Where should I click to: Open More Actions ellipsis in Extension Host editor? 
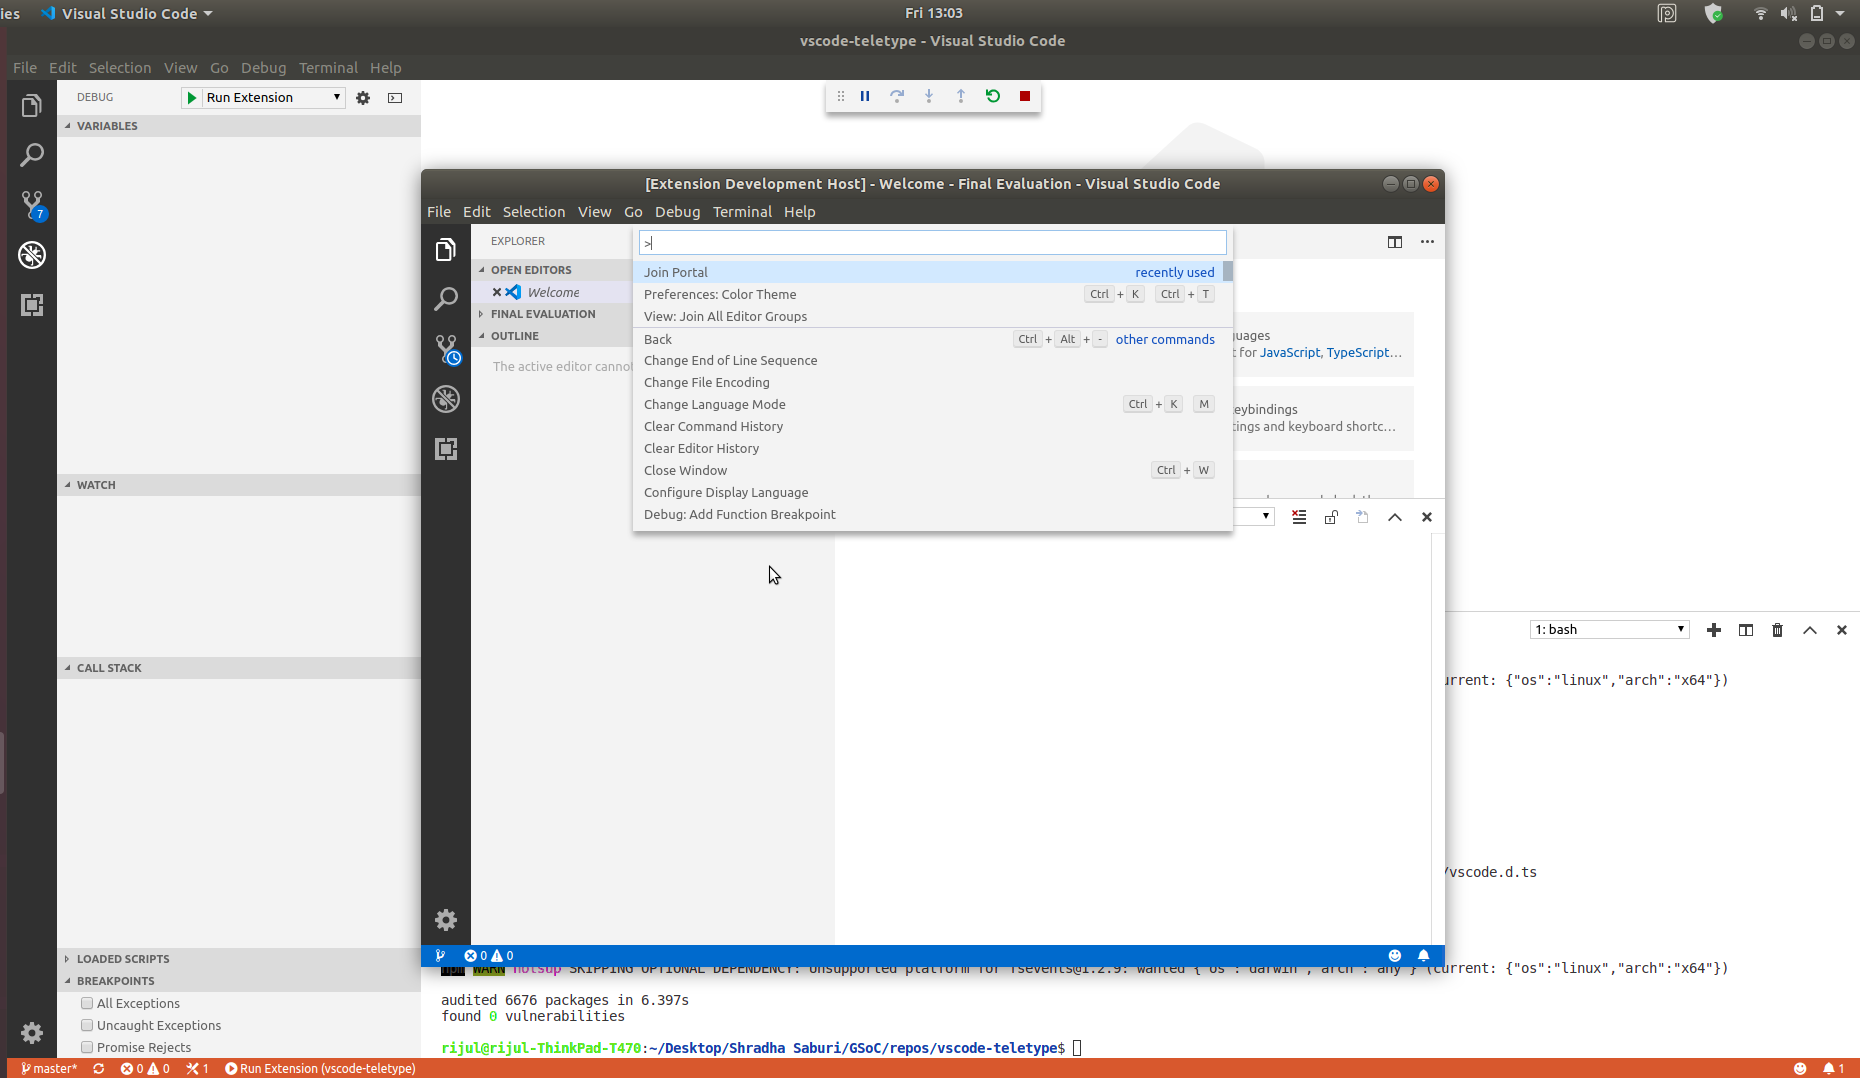click(1427, 241)
